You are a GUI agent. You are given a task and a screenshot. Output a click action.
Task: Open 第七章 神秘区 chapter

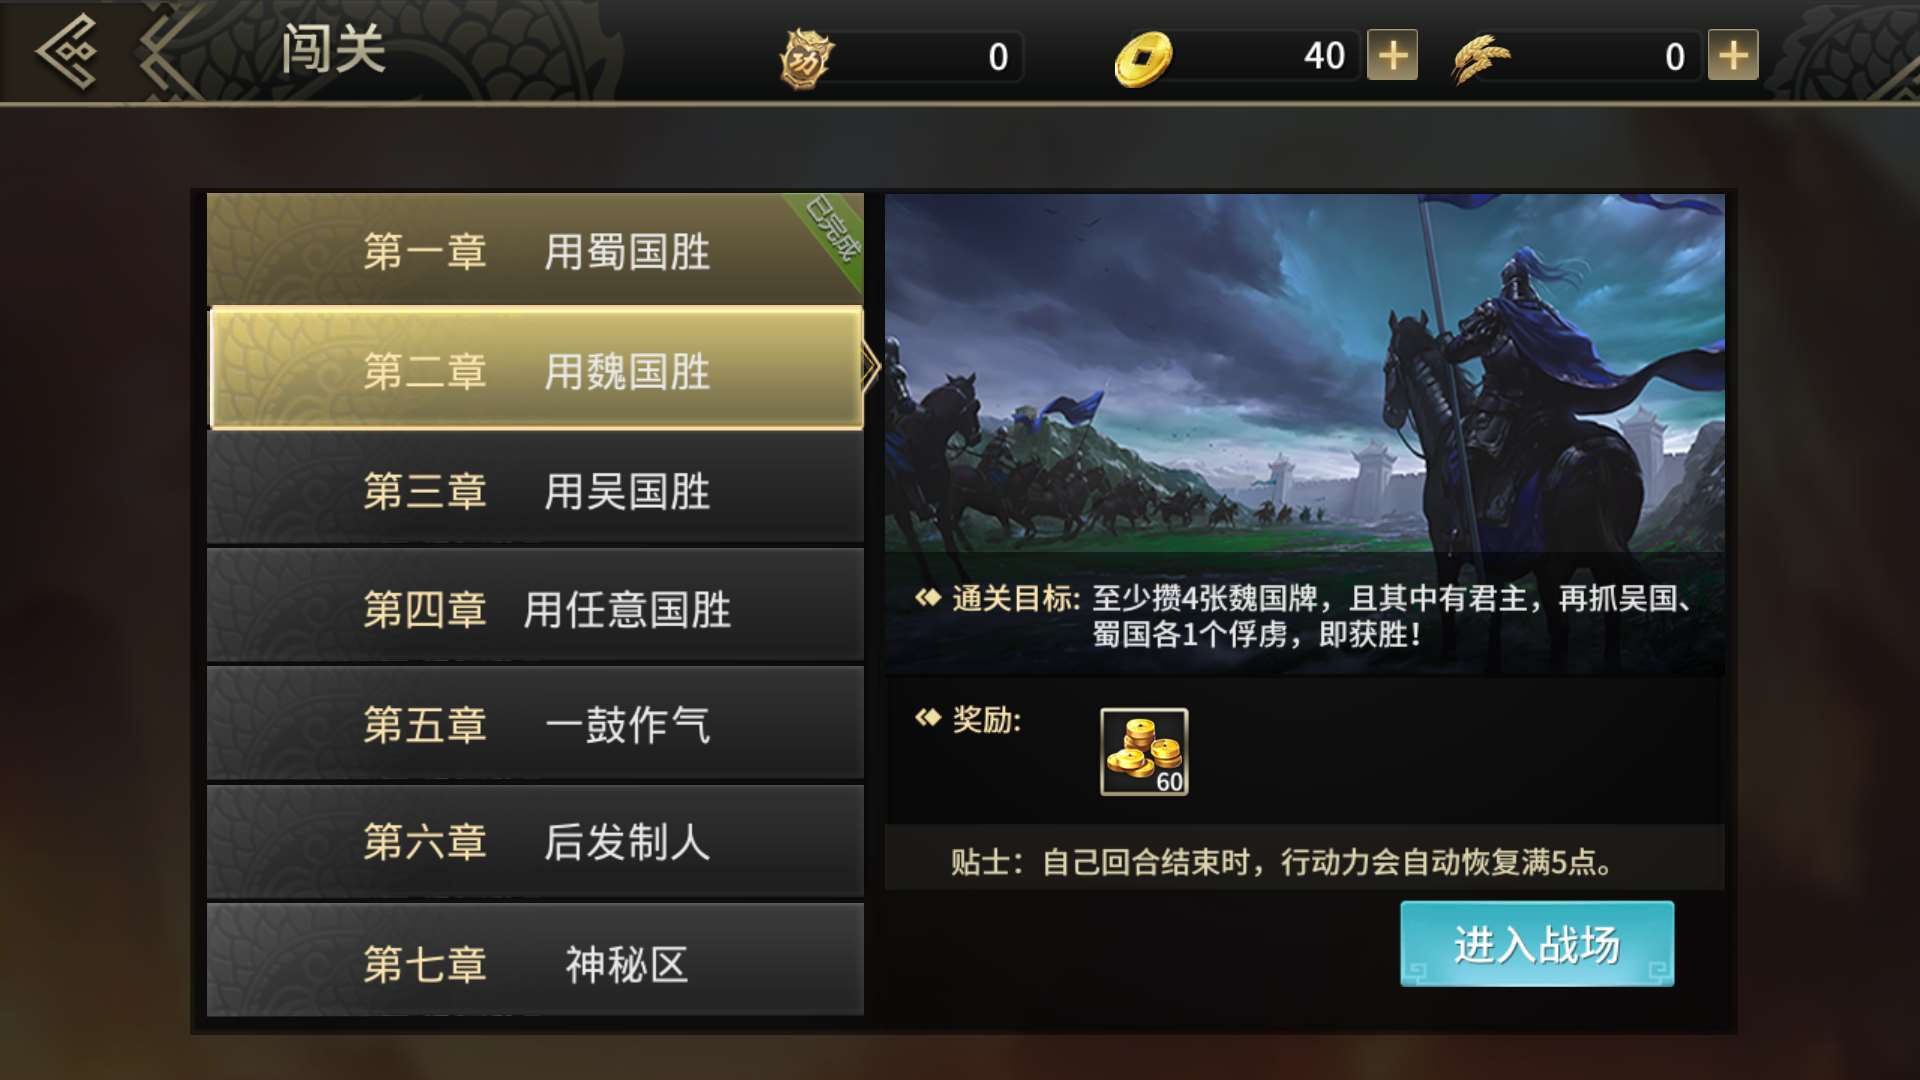coord(535,962)
